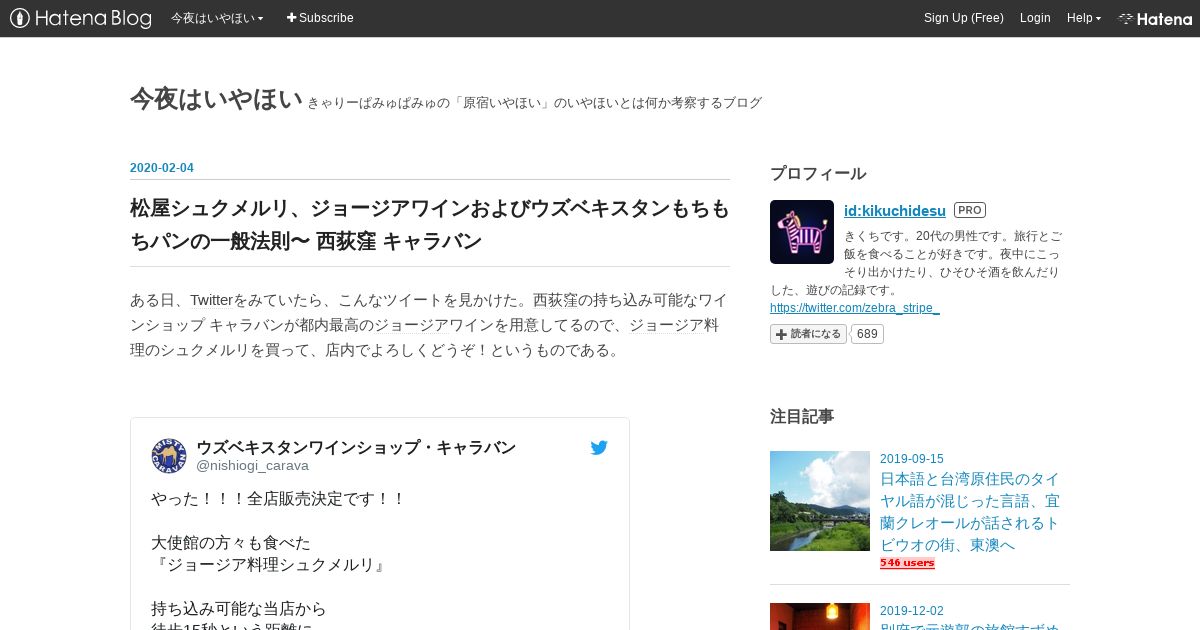Click the Hatena logo at top right
The image size is (1200, 630).
(x=1155, y=18)
